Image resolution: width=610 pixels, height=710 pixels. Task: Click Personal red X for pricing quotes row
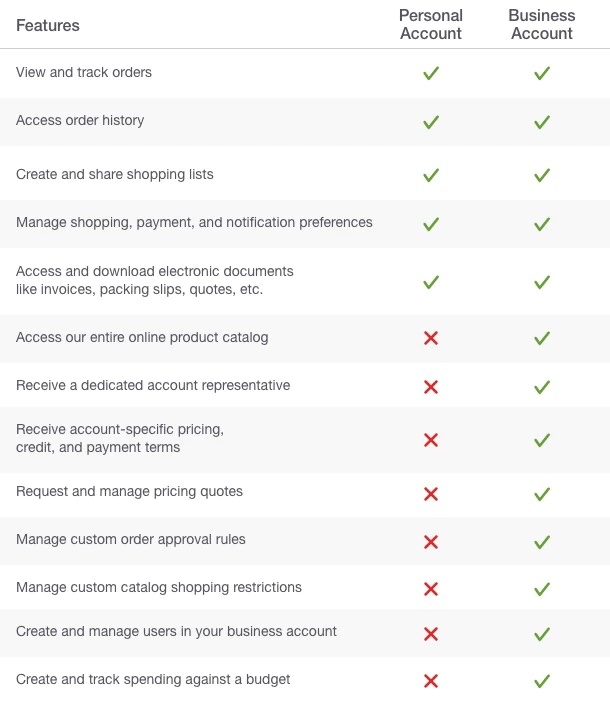(431, 494)
